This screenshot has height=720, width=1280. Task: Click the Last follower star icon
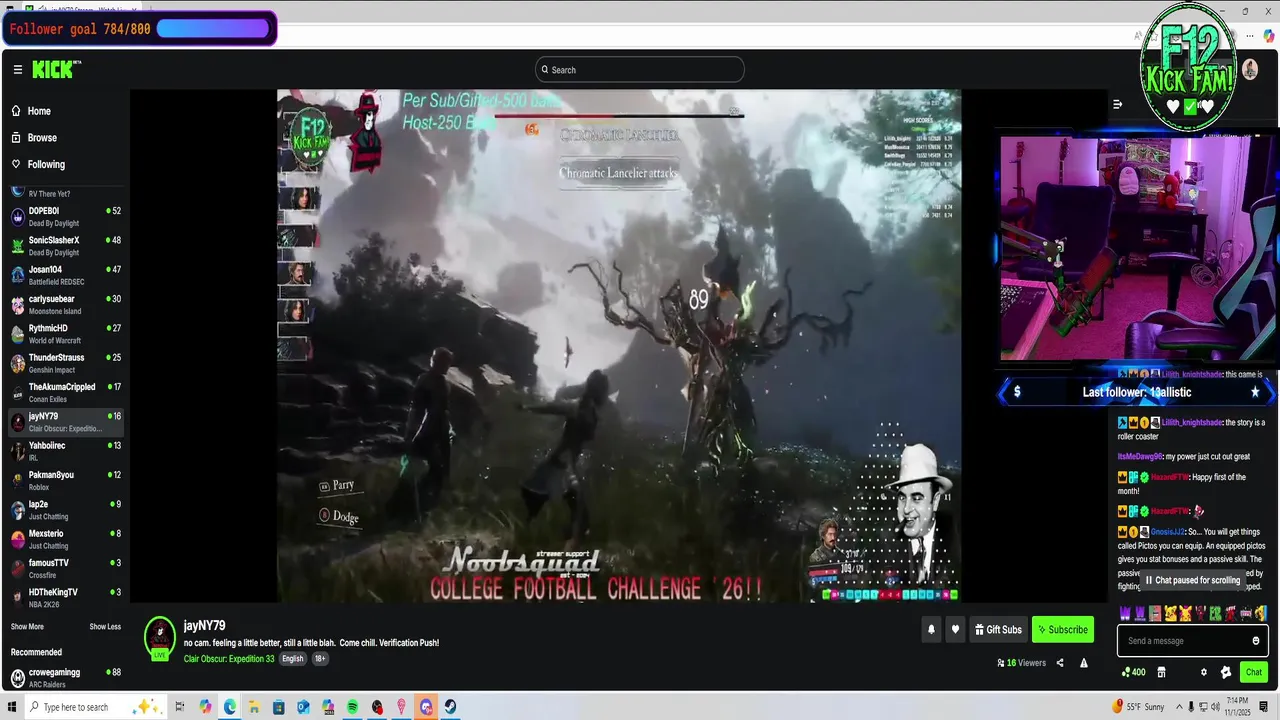point(1255,392)
